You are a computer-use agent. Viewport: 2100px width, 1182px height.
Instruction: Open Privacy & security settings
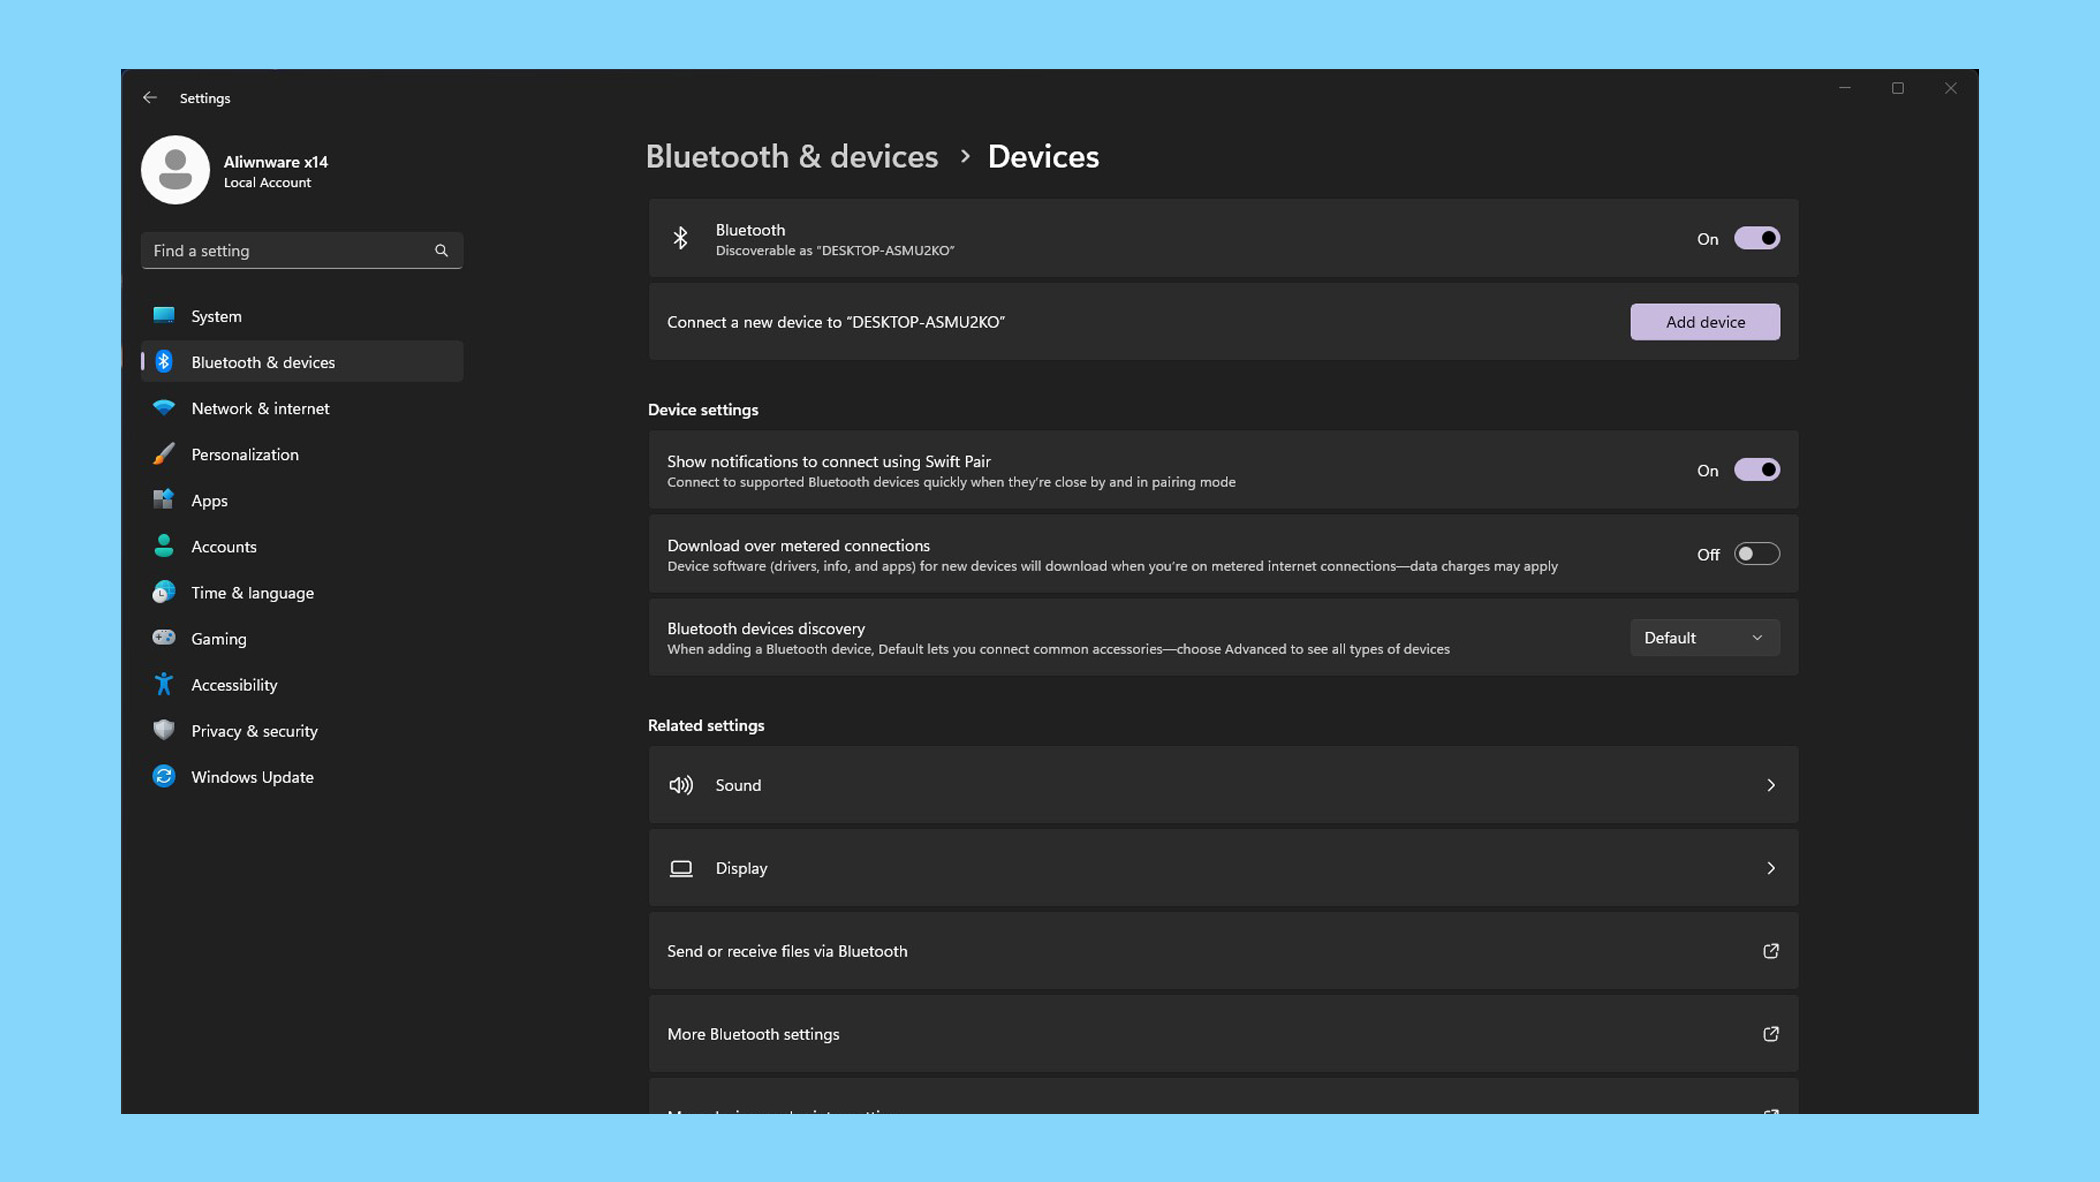click(302, 730)
